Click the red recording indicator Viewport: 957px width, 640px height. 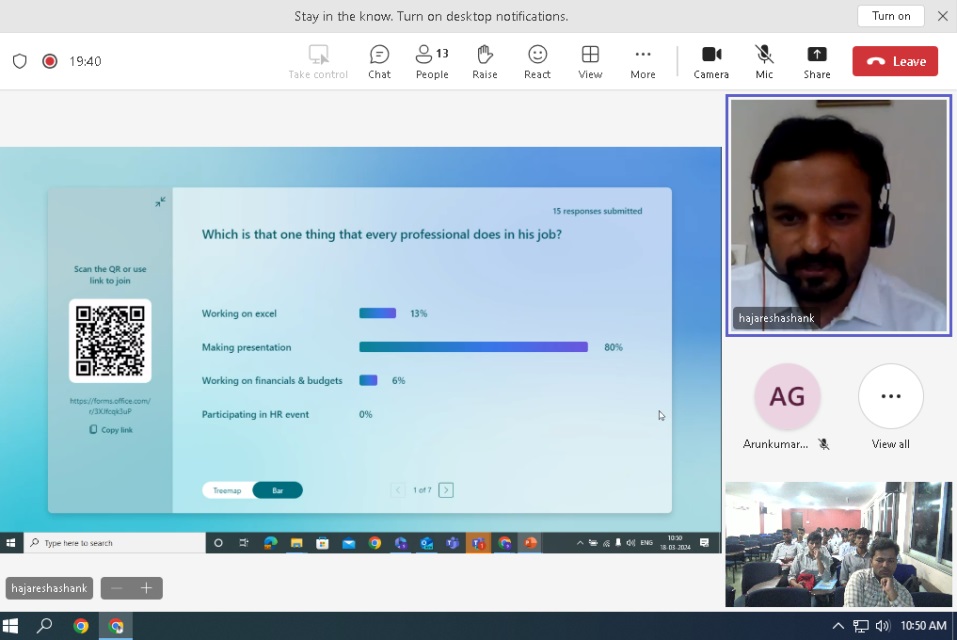tap(50, 61)
